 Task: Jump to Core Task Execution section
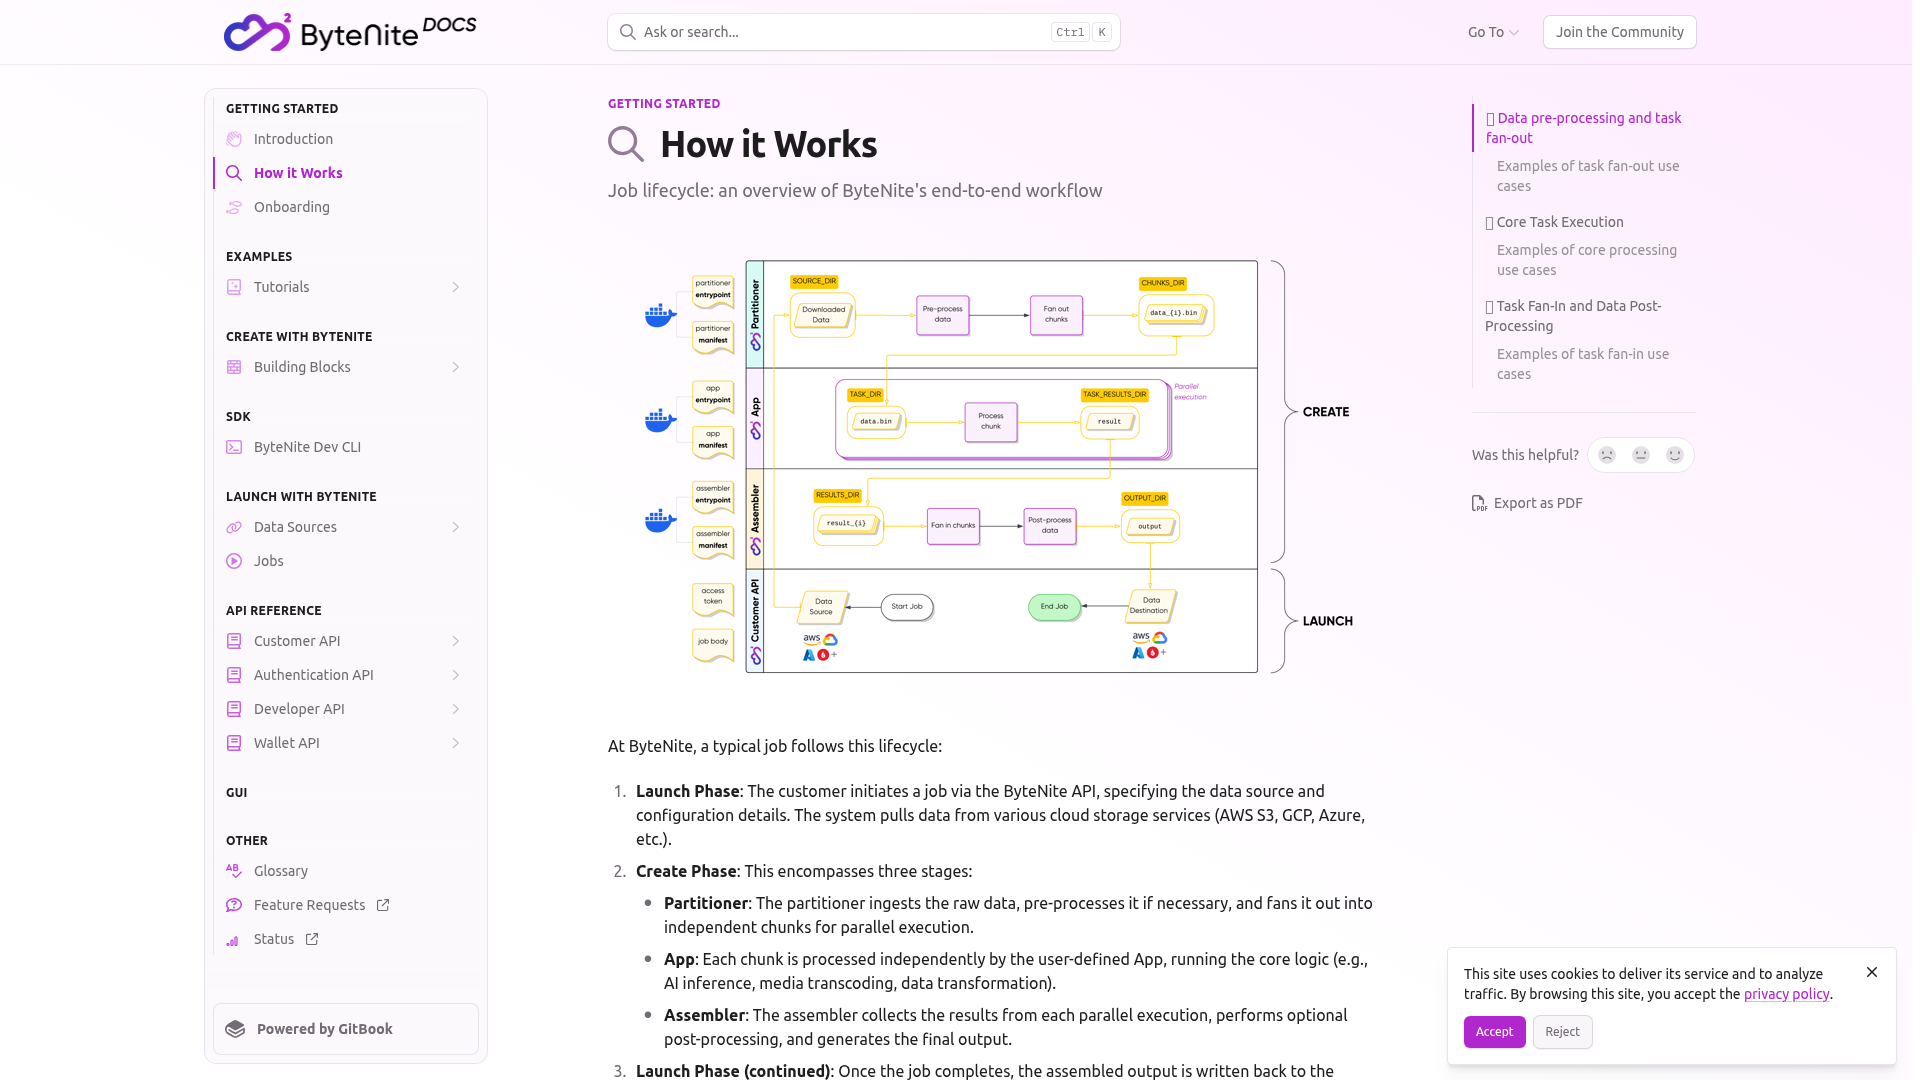pos(1554,222)
